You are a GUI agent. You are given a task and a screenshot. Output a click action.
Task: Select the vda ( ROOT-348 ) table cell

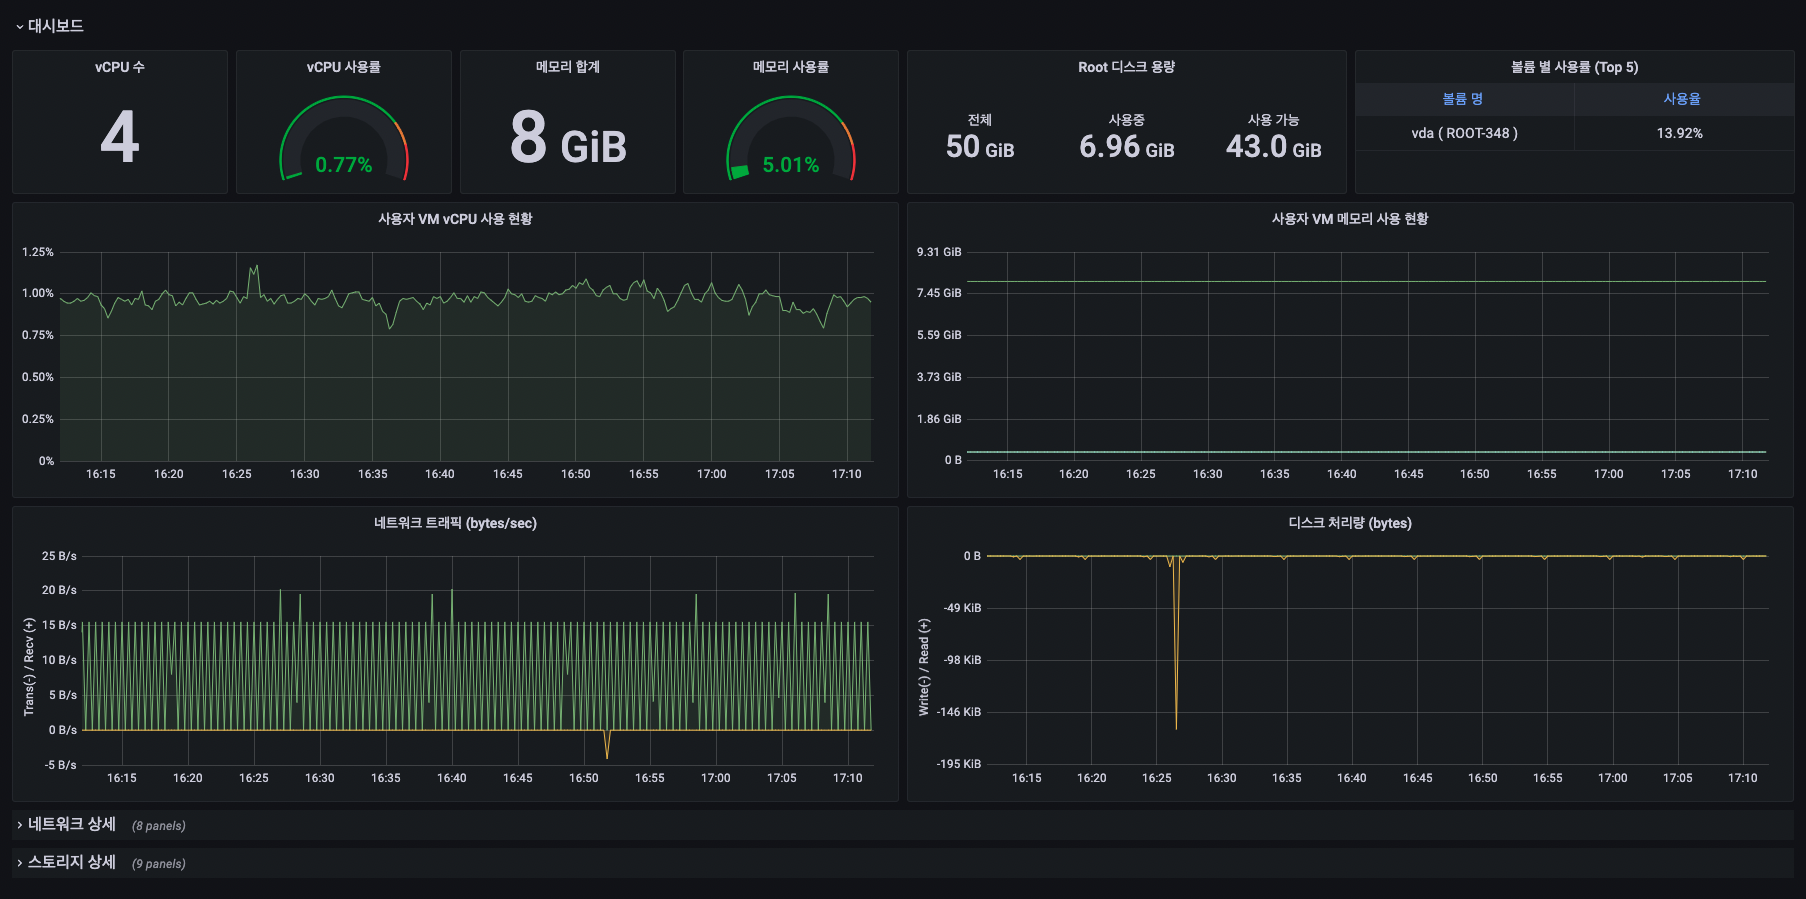(1464, 133)
